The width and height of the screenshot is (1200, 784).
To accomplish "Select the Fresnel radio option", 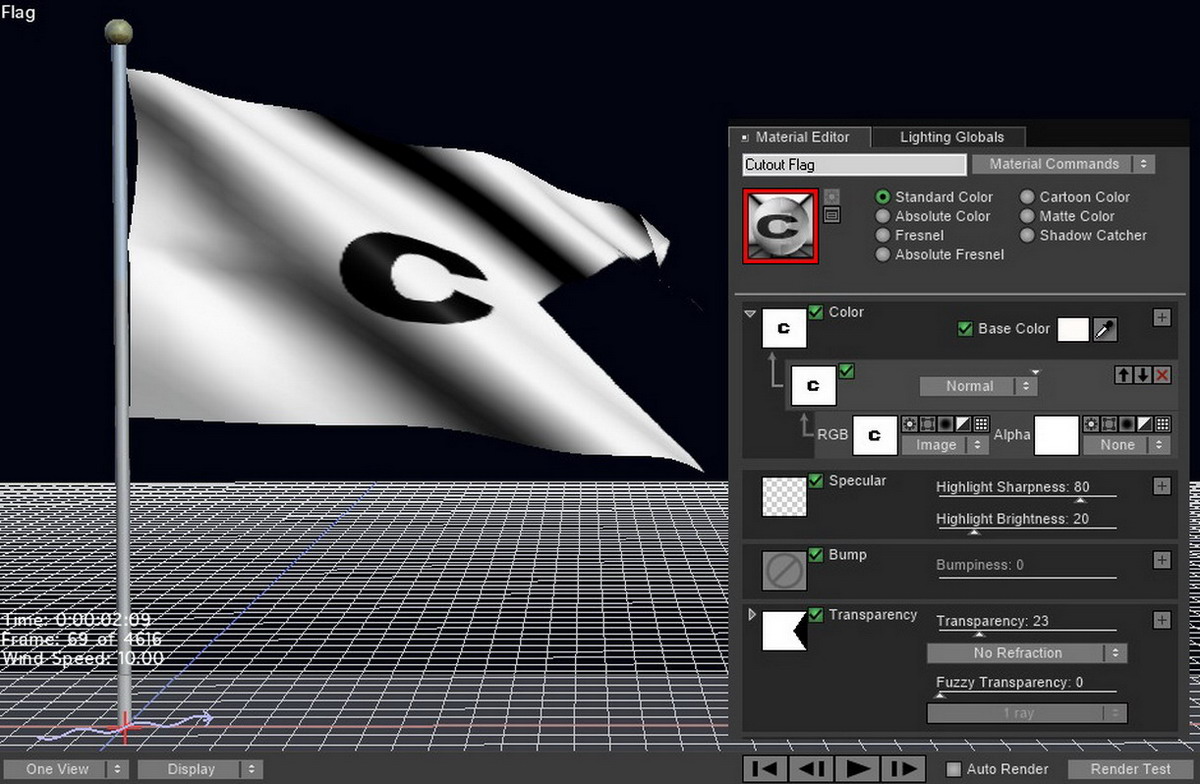I will (883, 235).
